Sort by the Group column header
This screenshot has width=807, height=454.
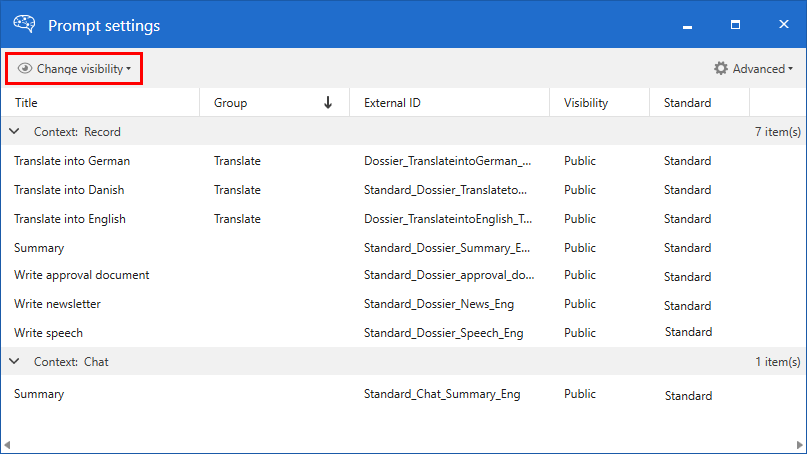[x=274, y=102]
